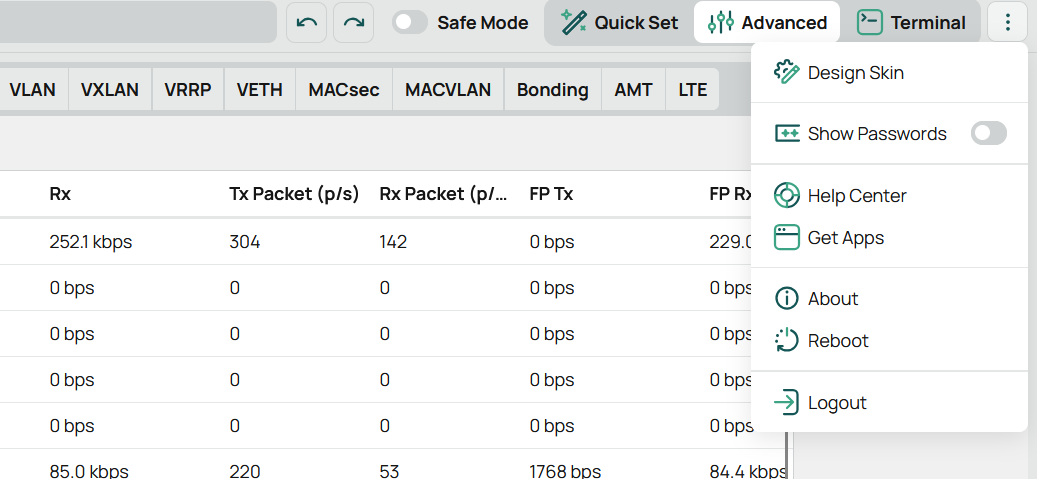Sort by Rx Packet column header
The height and width of the screenshot is (479, 1037).
click(444, 194)
